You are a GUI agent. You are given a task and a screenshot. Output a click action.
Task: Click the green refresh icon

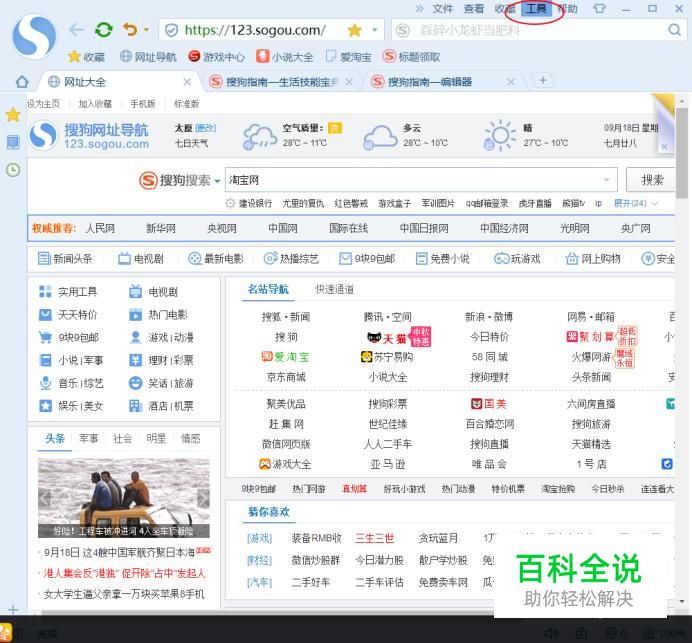104,30
